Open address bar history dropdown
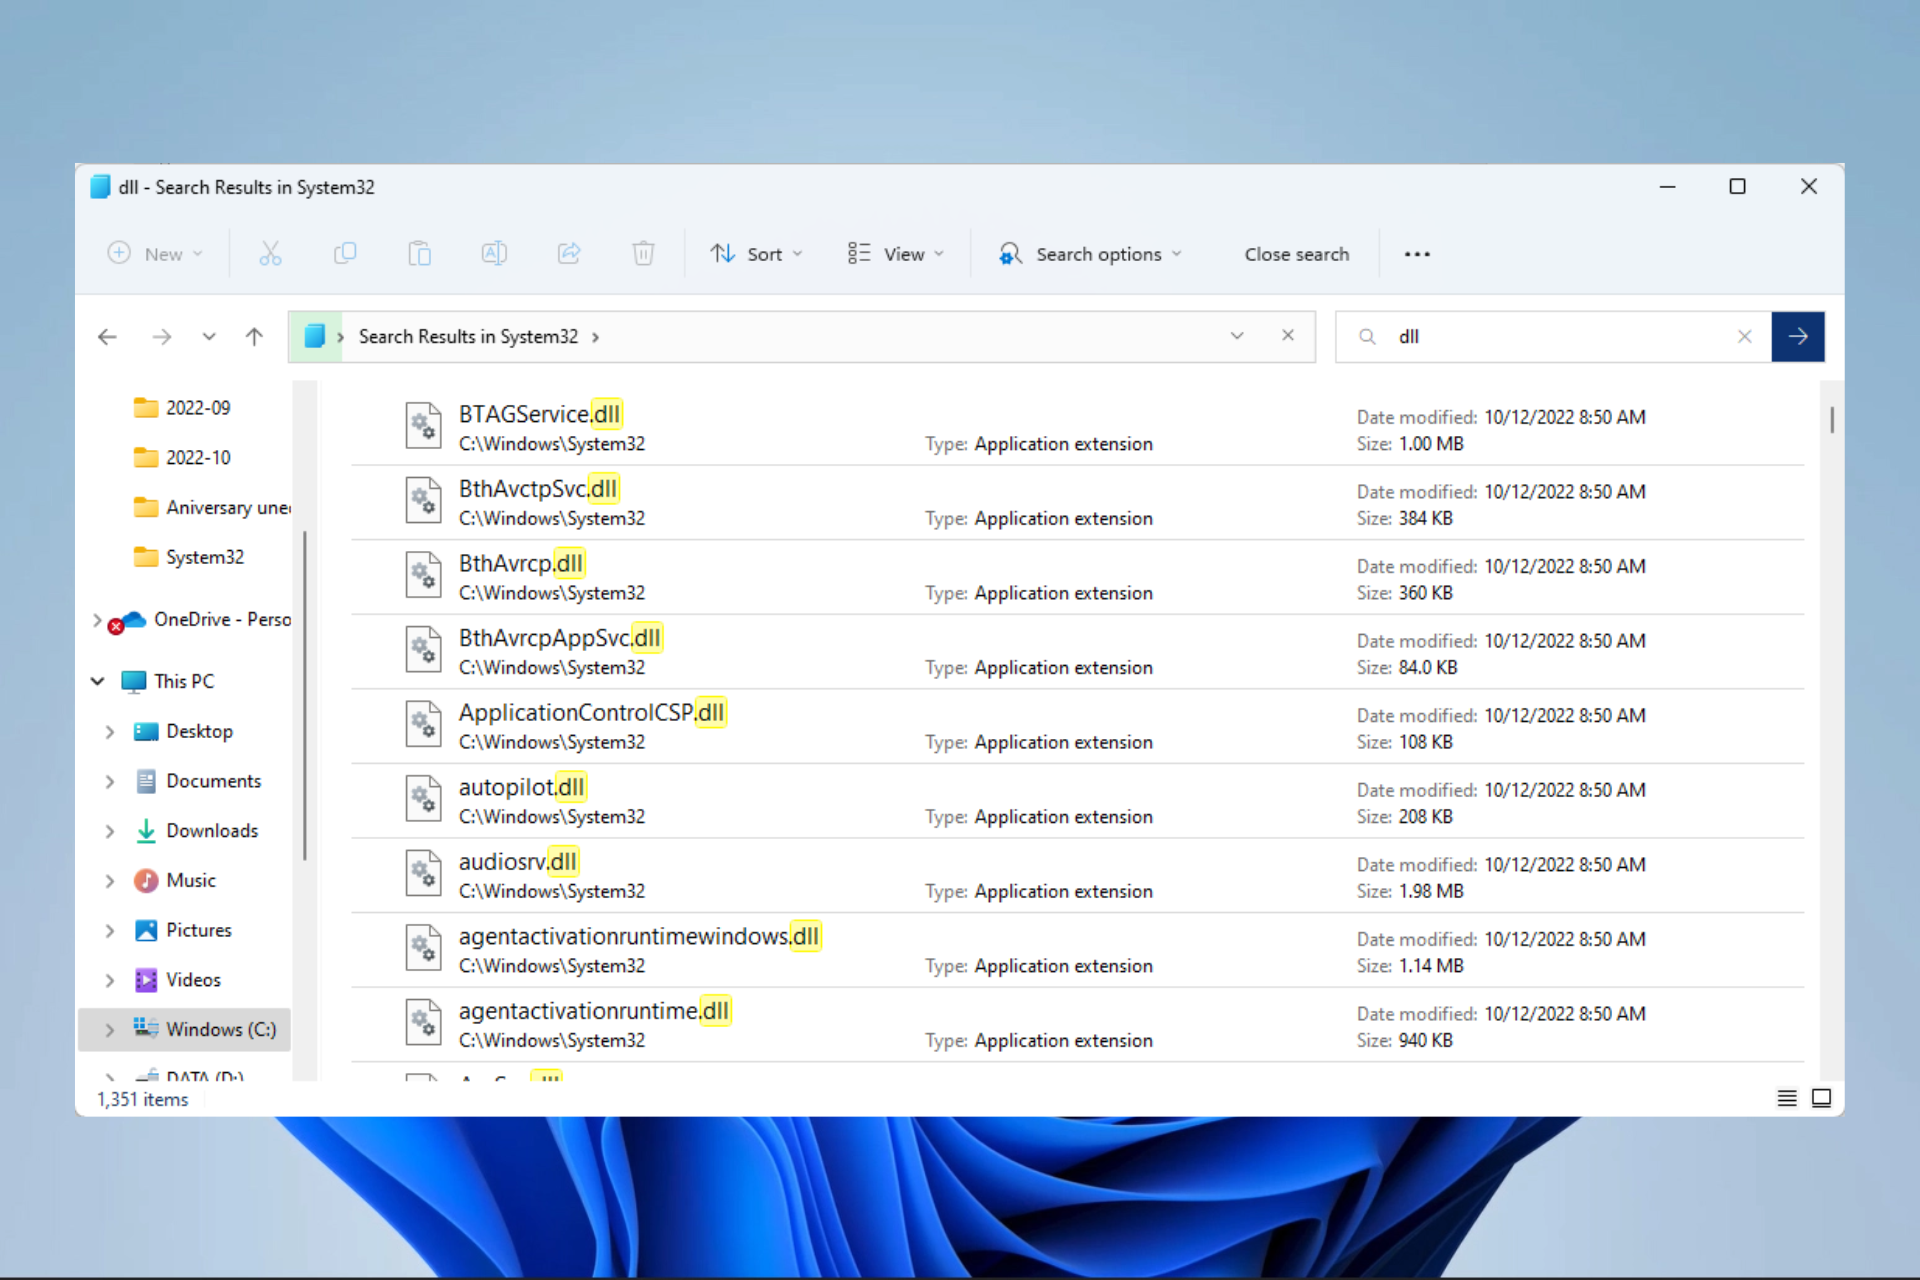Viewport: 1920px width, 1280px height. pyautogui.click(x=1237, y=336)
